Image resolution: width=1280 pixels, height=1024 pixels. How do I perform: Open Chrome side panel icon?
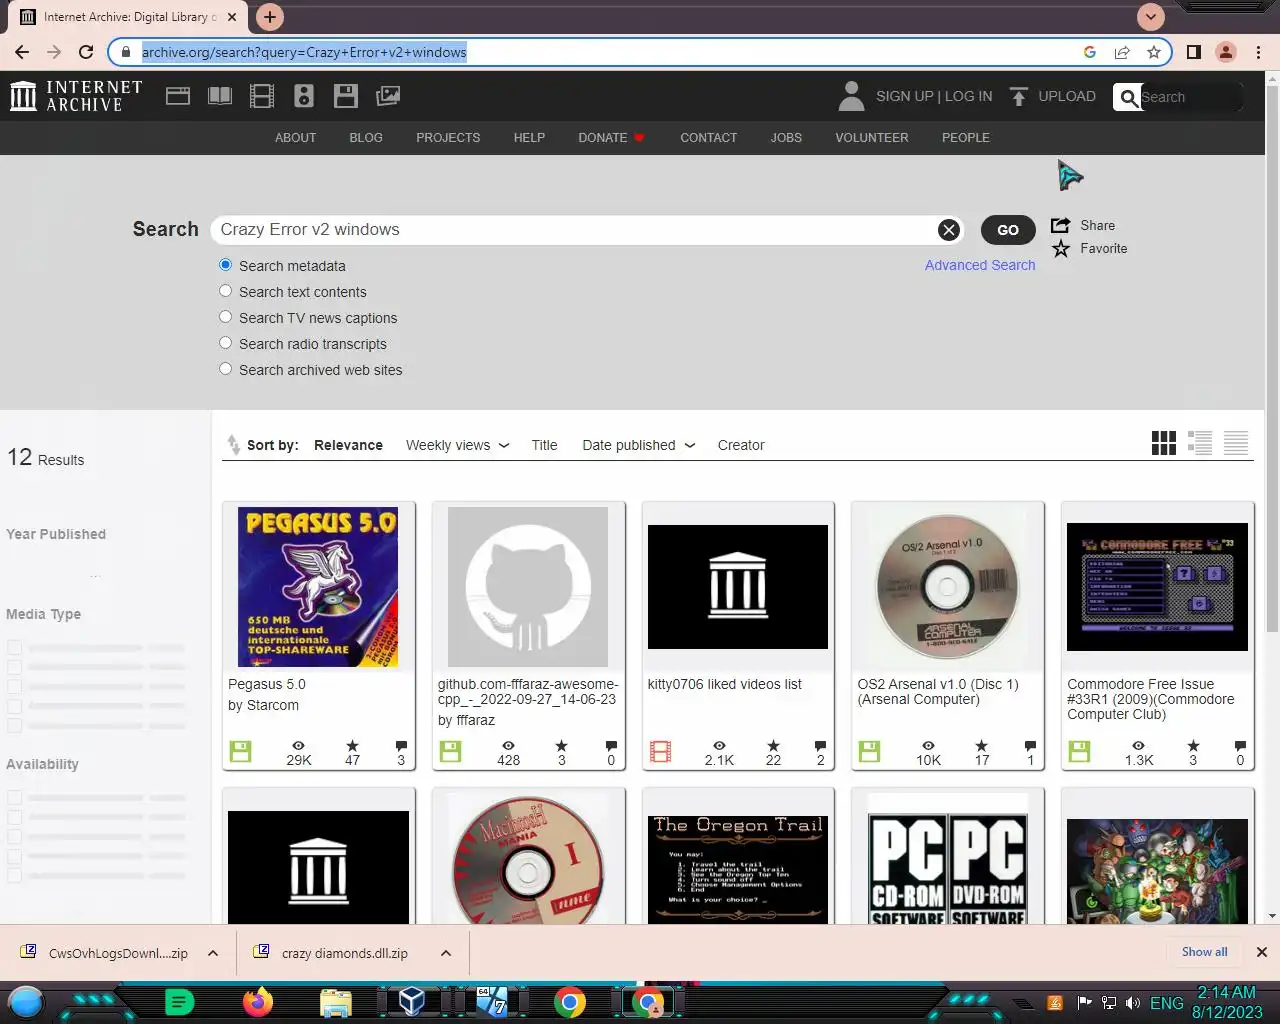(x=1193, y=52)
